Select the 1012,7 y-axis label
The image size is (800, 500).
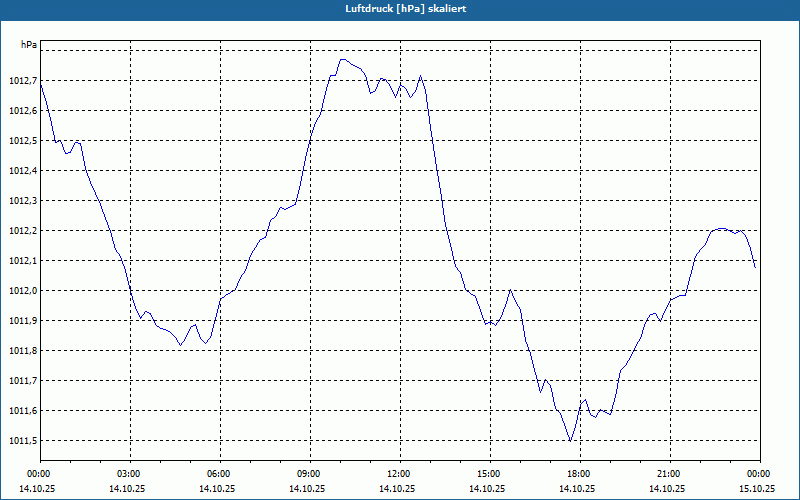pos(23,81)
